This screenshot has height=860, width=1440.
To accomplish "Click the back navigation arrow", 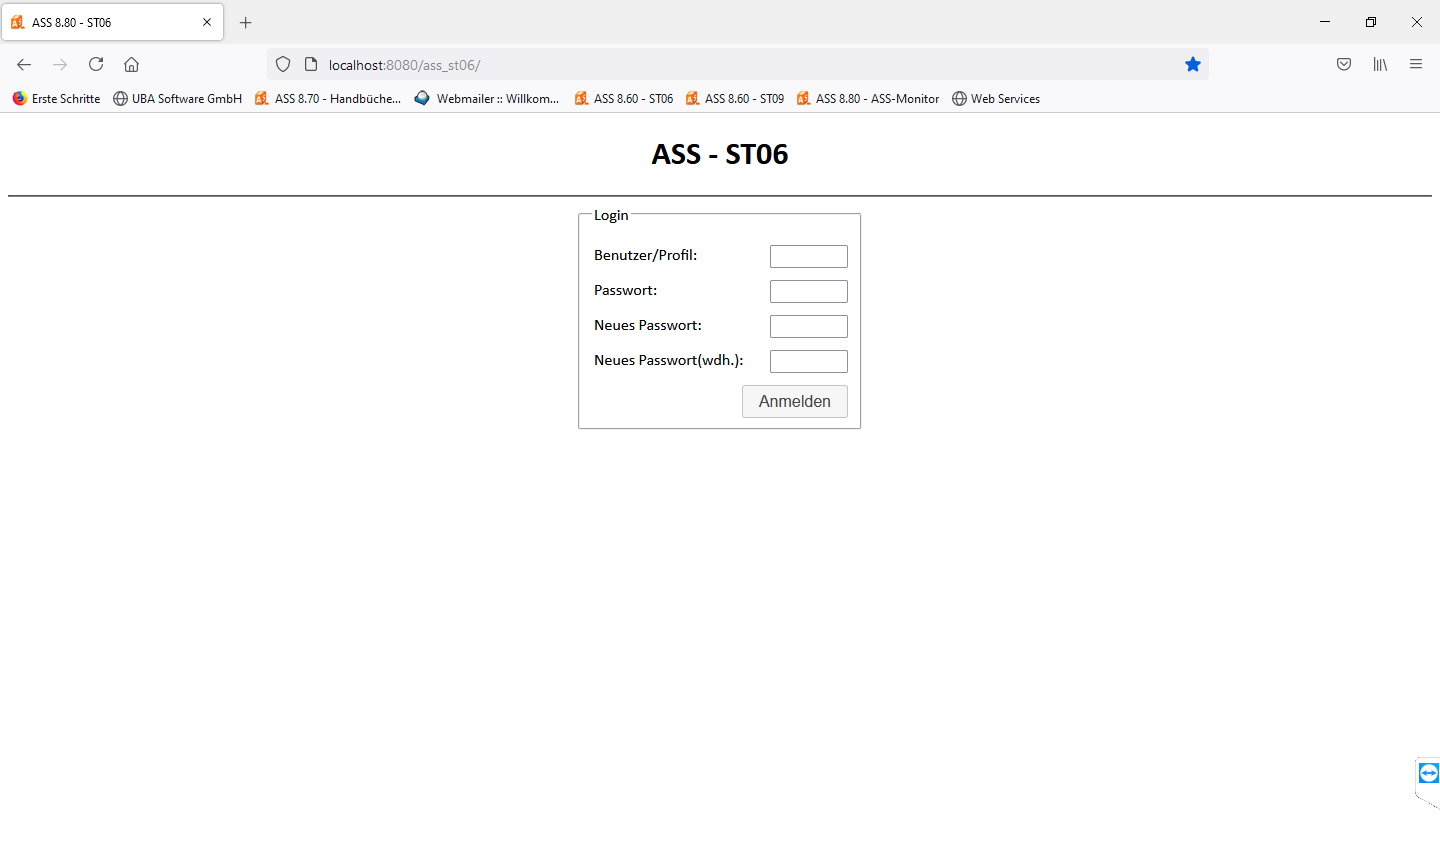I will [x=24, y=64].
